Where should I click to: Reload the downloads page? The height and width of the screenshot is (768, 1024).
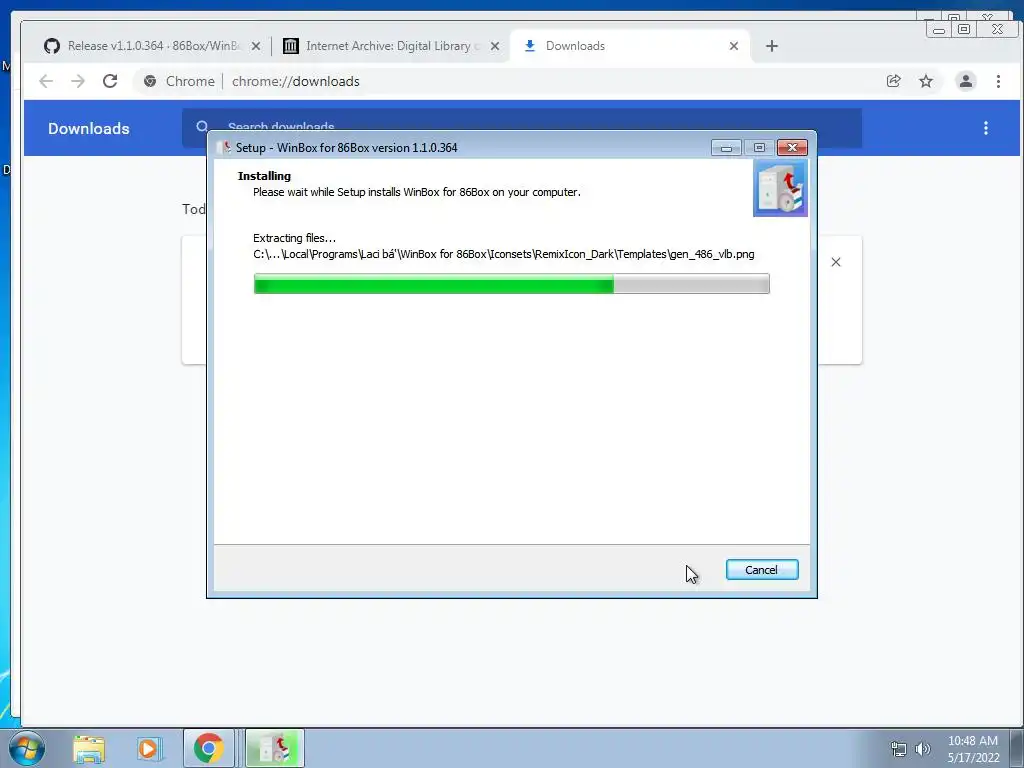[110, 81]
